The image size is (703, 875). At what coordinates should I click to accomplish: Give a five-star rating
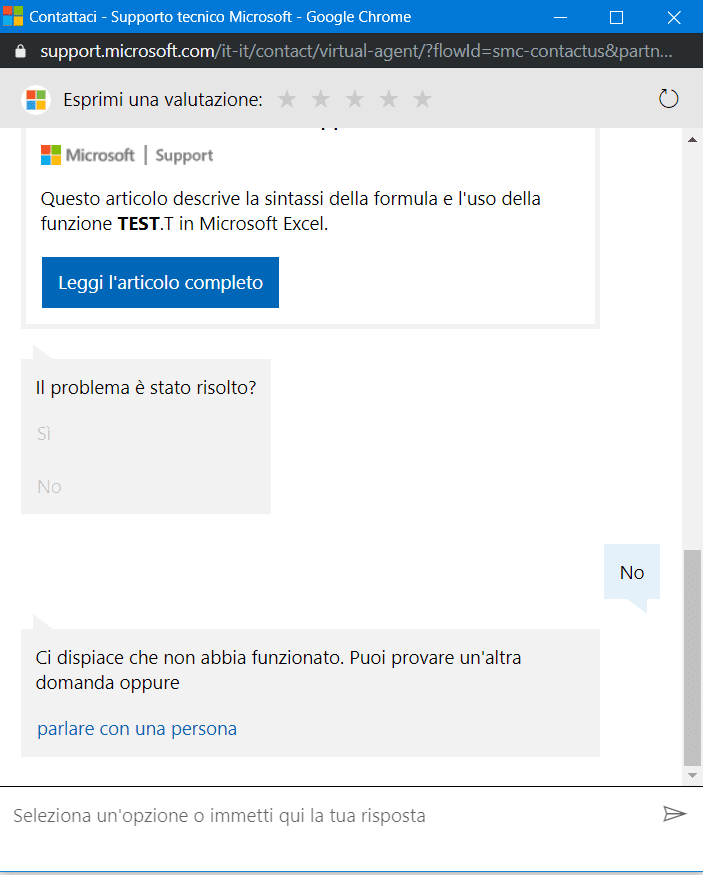pyautogui.click(x=423, y=99)
